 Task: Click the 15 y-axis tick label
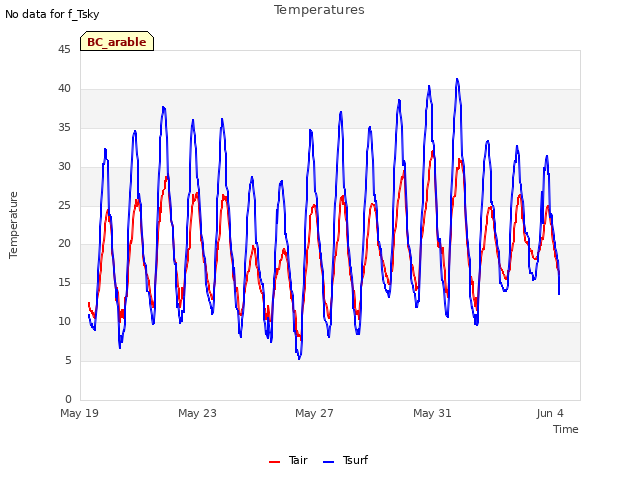[x=64, y=282]
